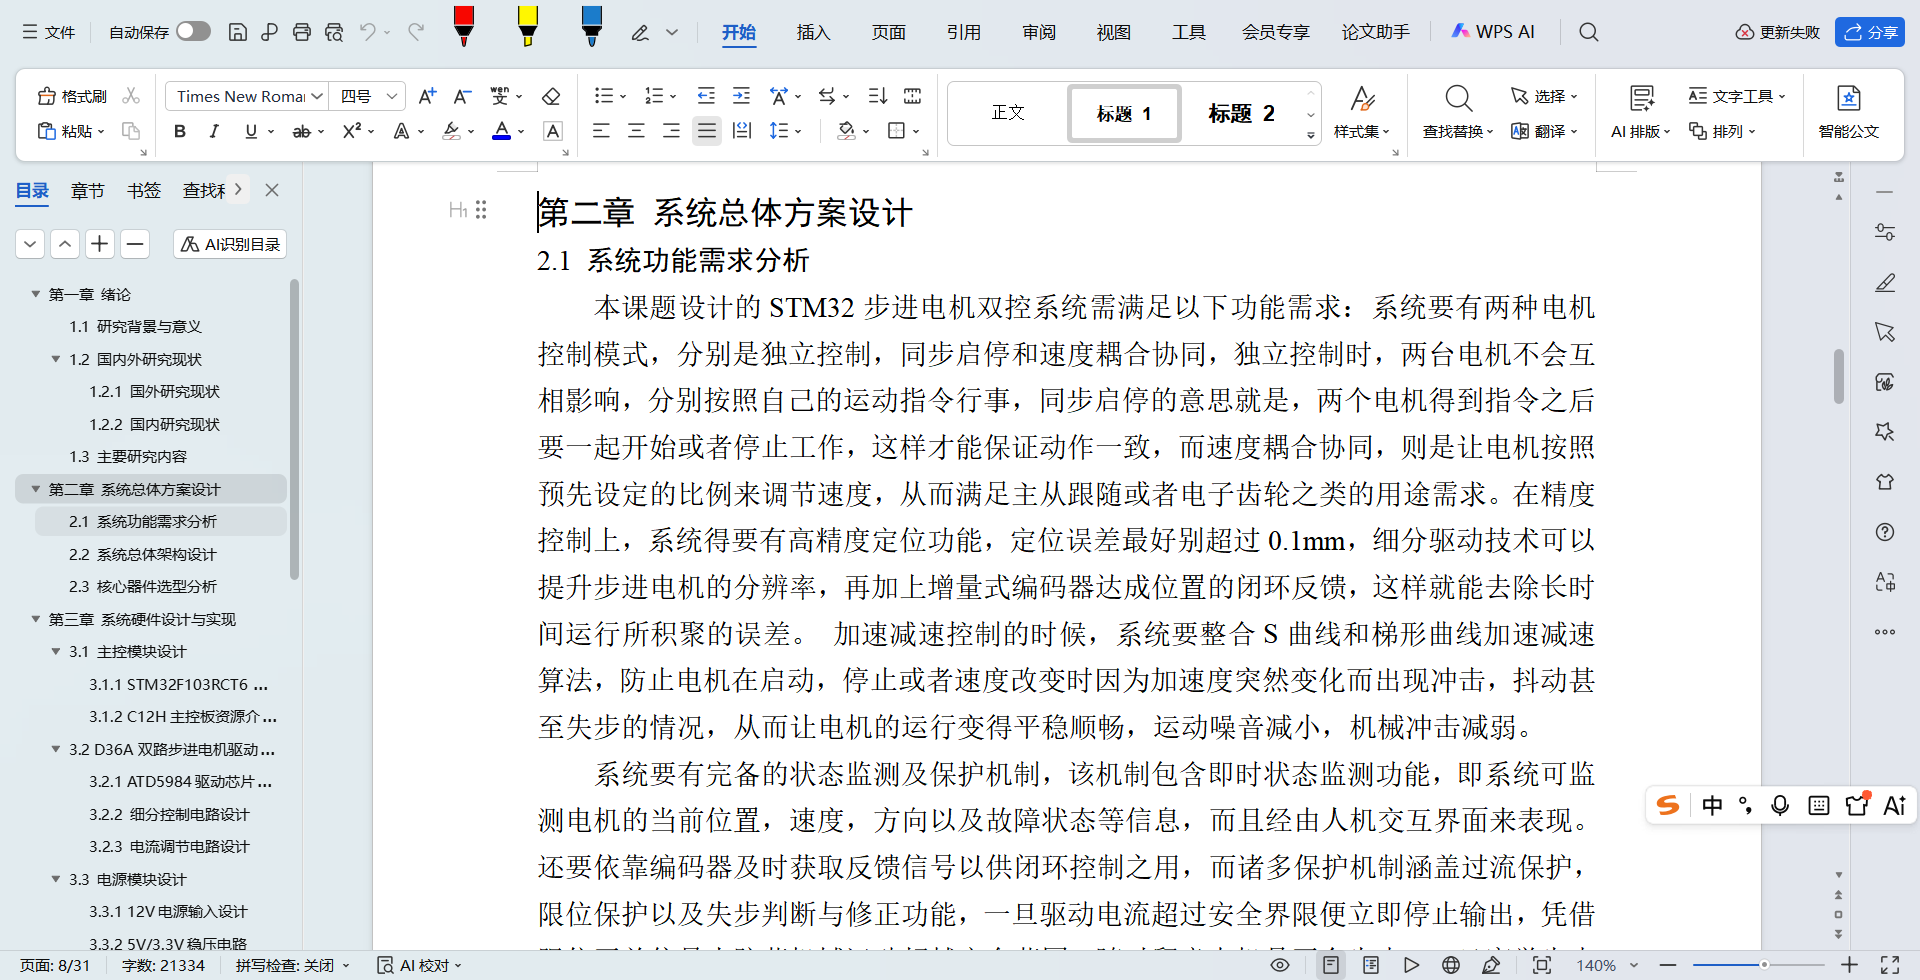This screenshot has height=980, width=1920.
Task: Apply a bulleted list
Action: pyautogui.click(x=604, y=96)
